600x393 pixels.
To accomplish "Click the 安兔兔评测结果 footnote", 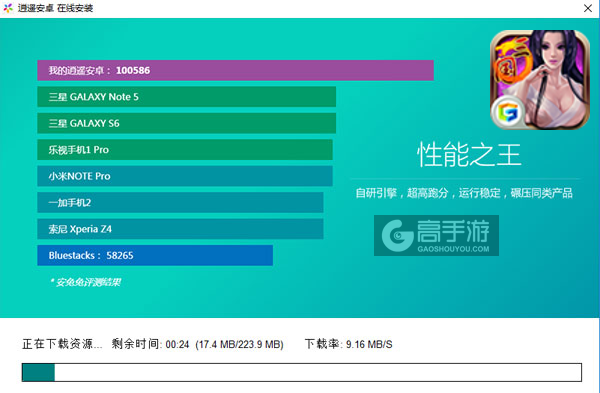I will click(85, 282).
